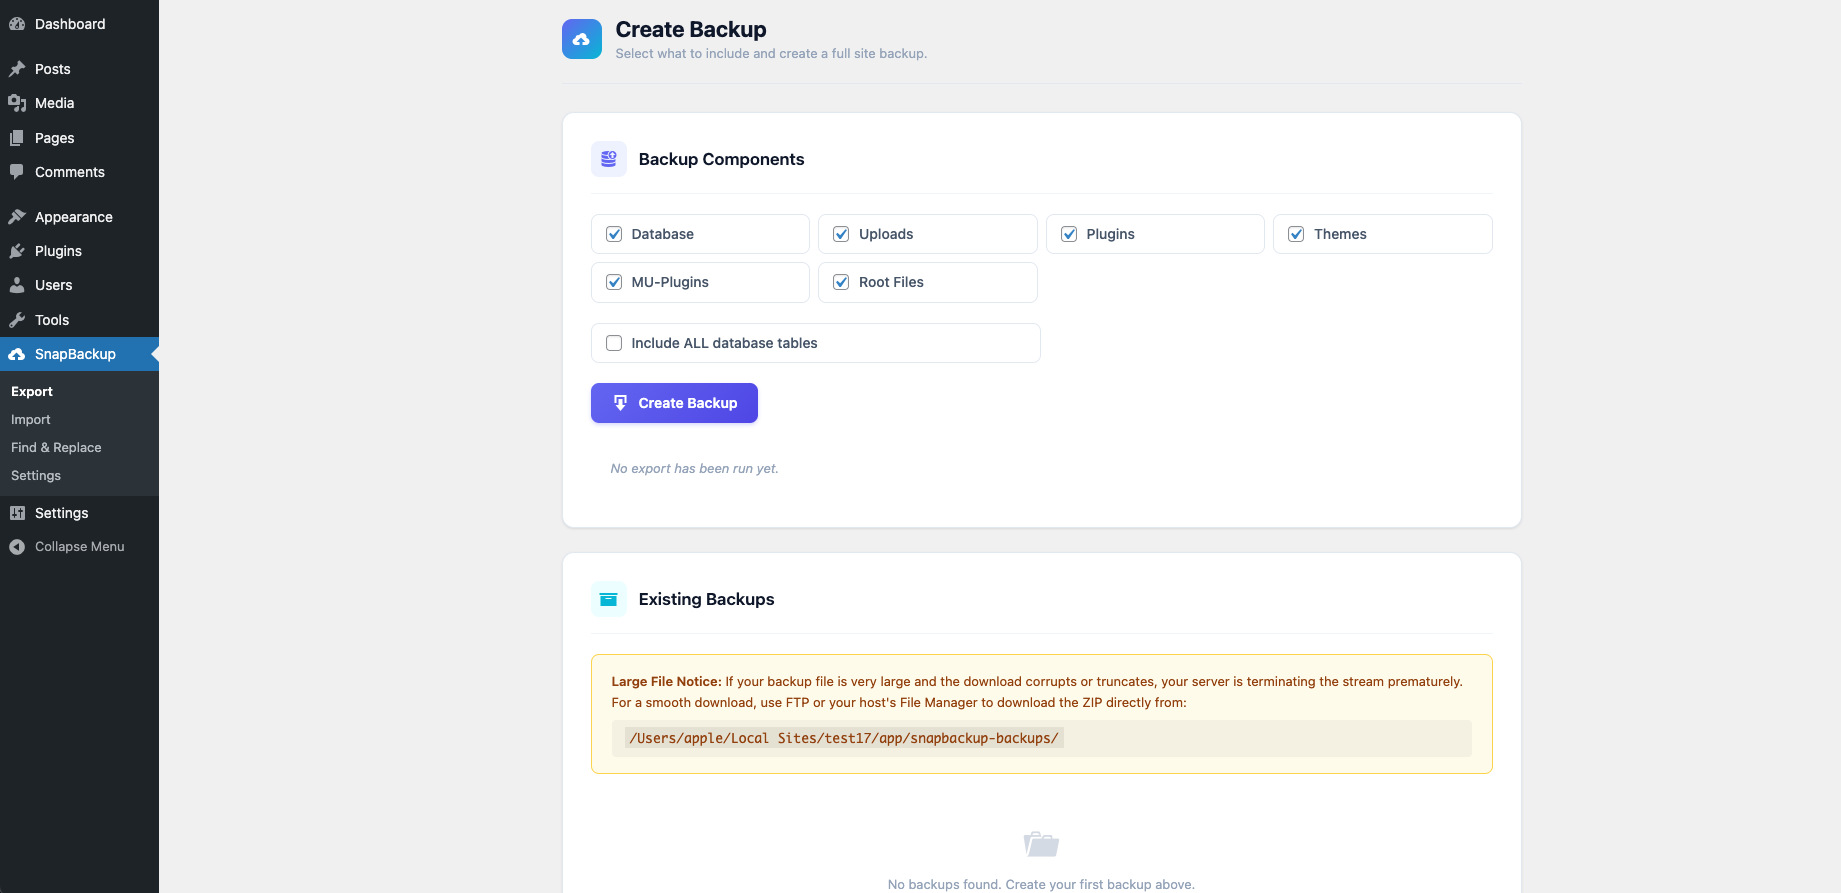The image size is (1841, 893).
Task: Click the Database label text
Action: [x=662, y=234]
